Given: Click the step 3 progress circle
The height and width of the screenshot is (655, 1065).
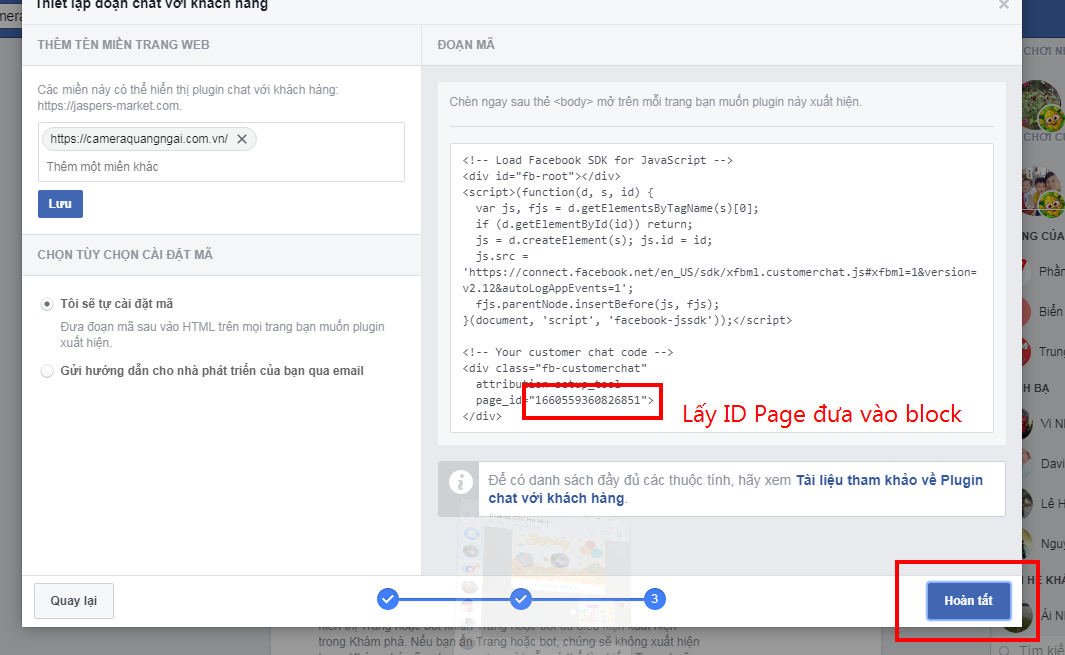Looking at the screenshot, I should pos(654,599).
